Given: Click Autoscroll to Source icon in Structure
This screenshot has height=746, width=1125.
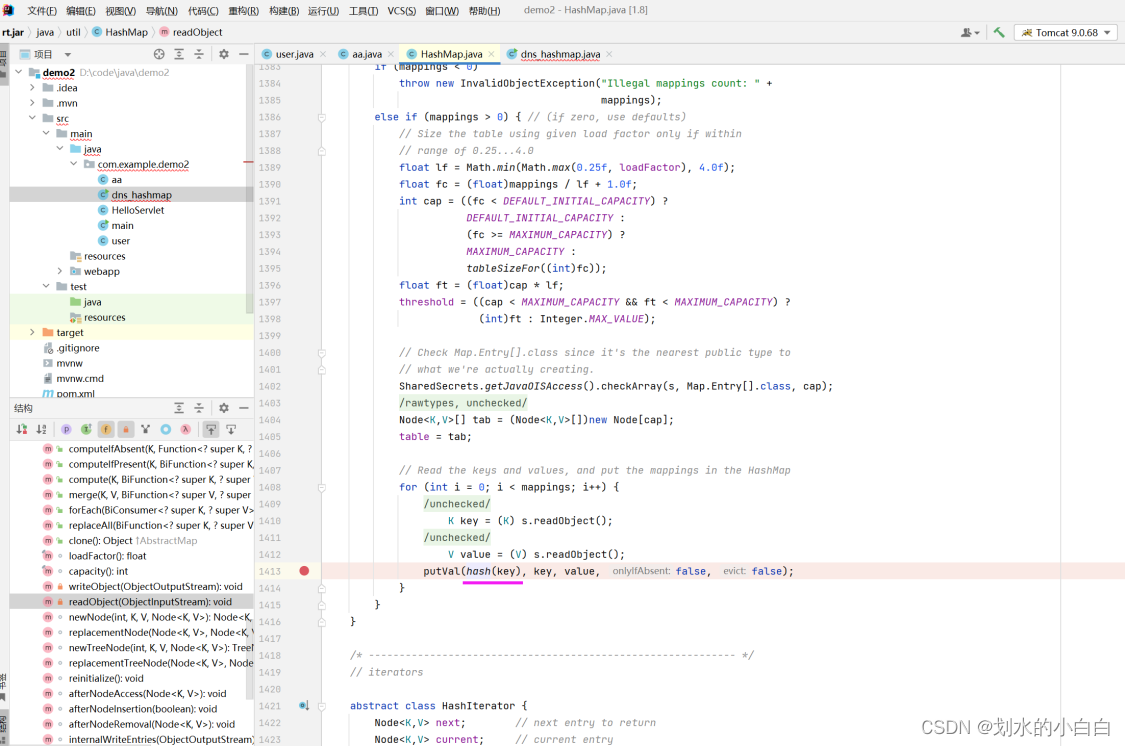Looking at the screenshot, I should [211, 429].
